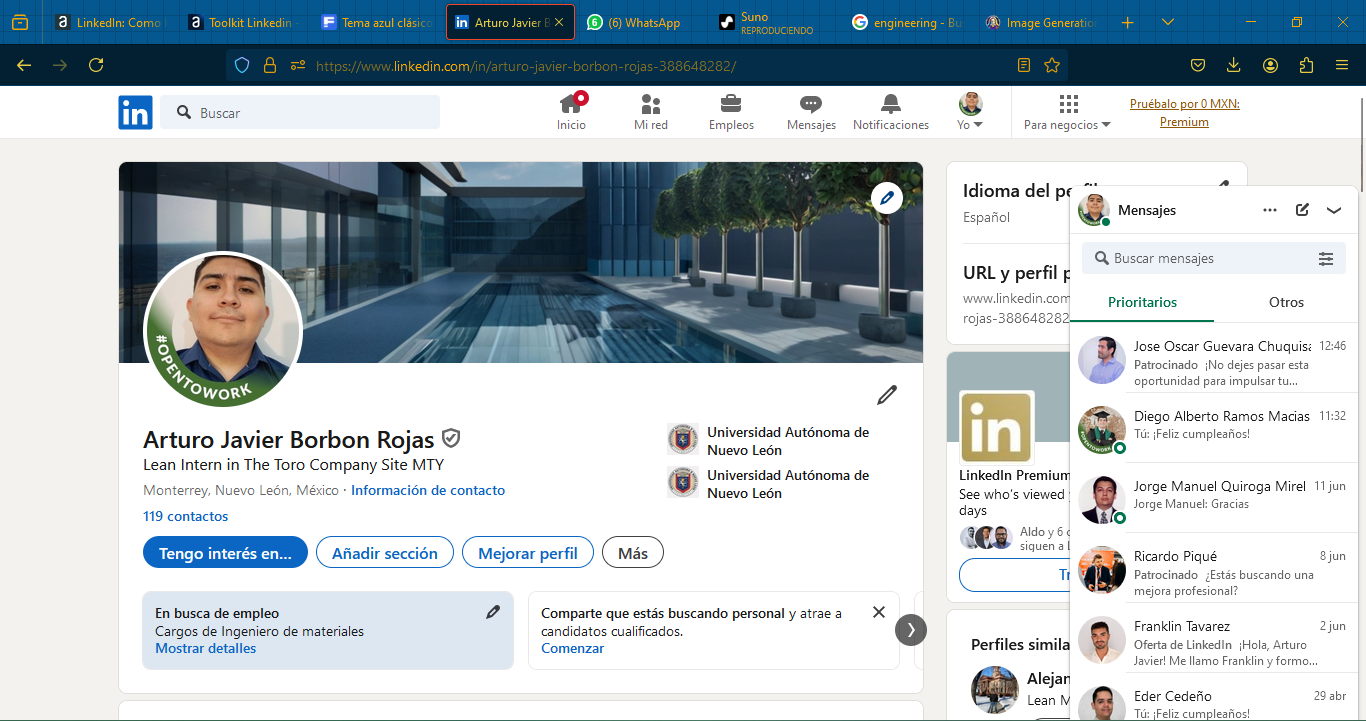
Task: Go back with browser back arrow
Action: [x=24, y=65]
